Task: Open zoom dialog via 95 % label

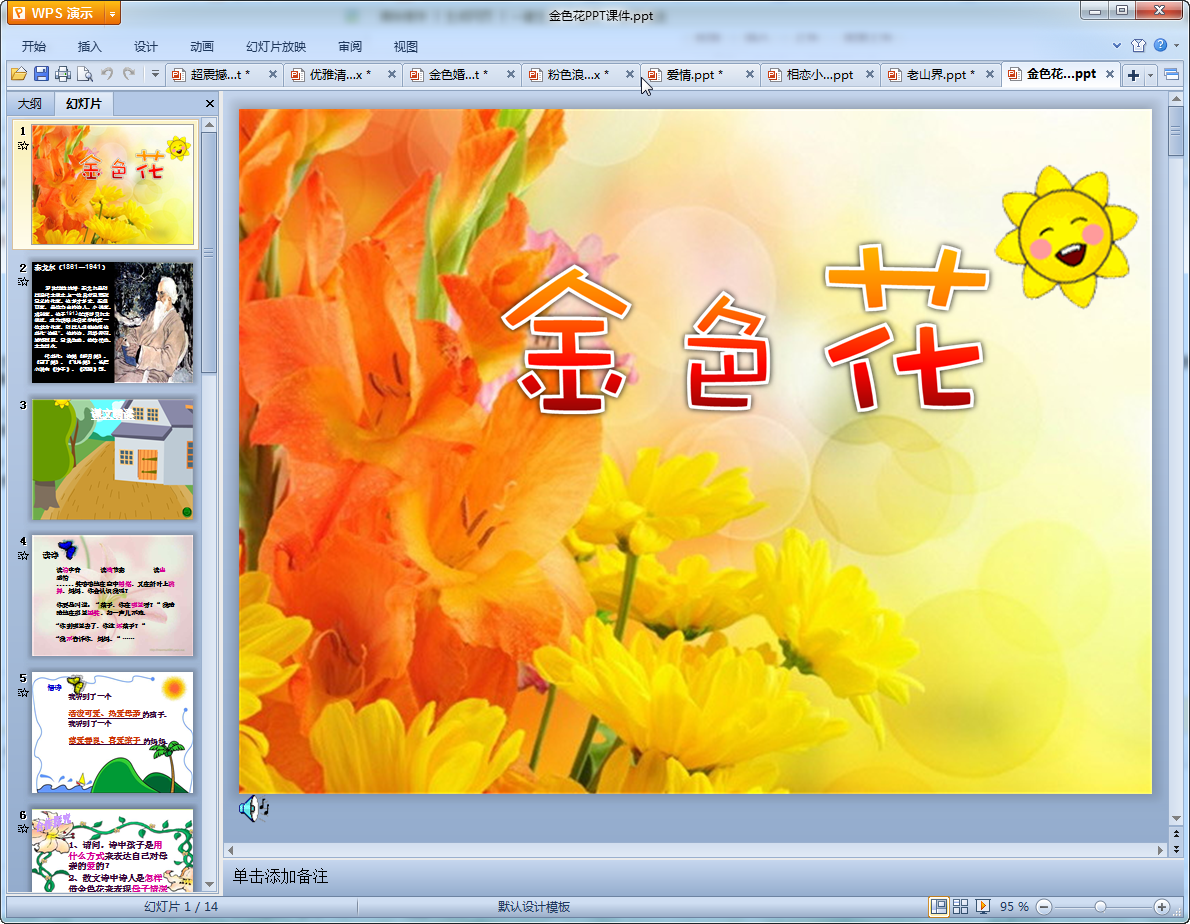Action: point(1014,907)
